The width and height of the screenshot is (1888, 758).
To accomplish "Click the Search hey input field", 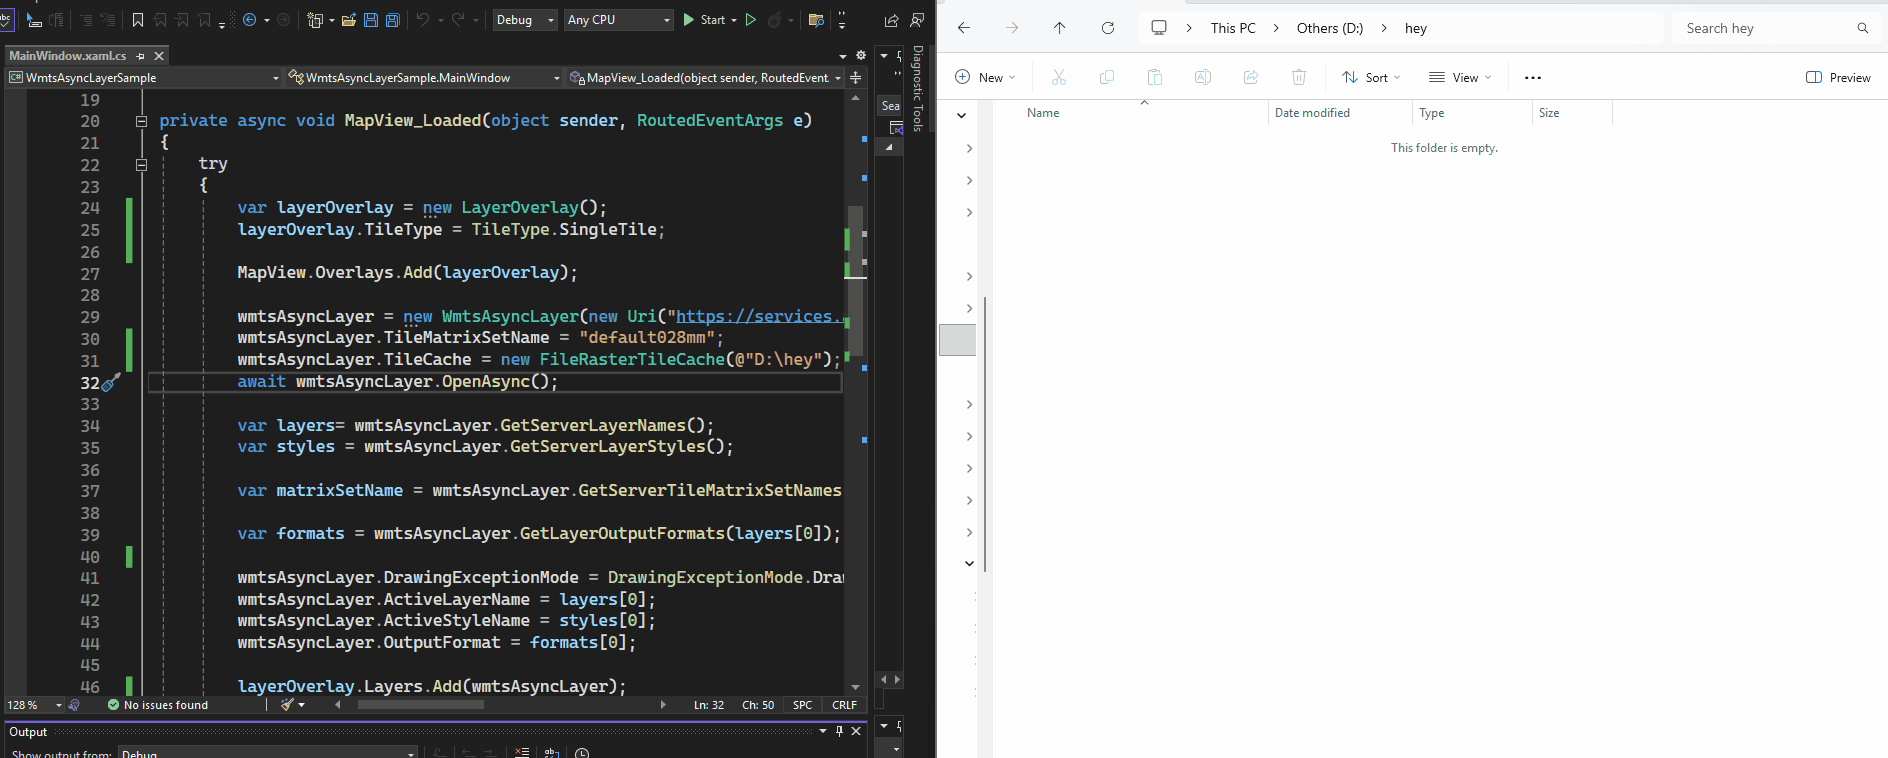I will point(1765,28).
